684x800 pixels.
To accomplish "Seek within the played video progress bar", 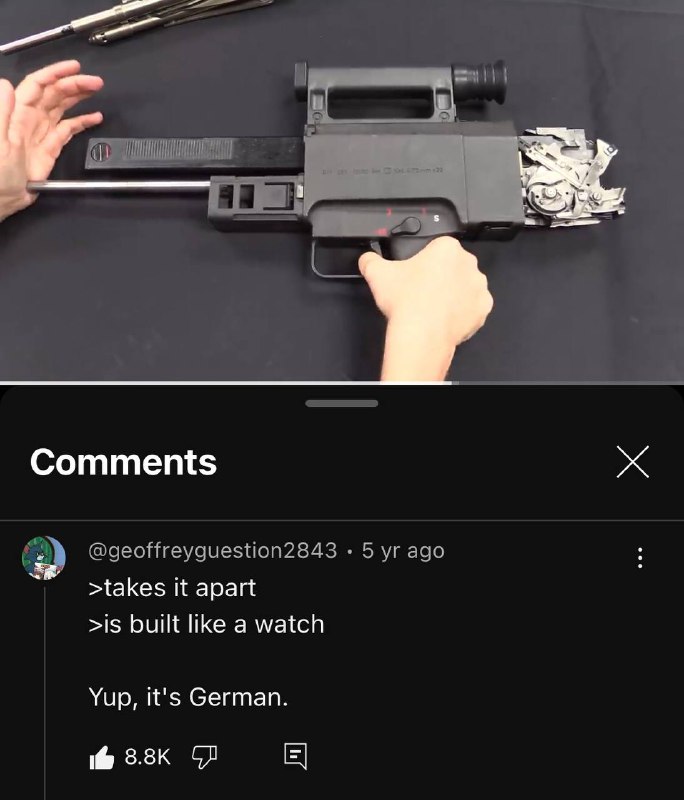I will pos(225,382).
